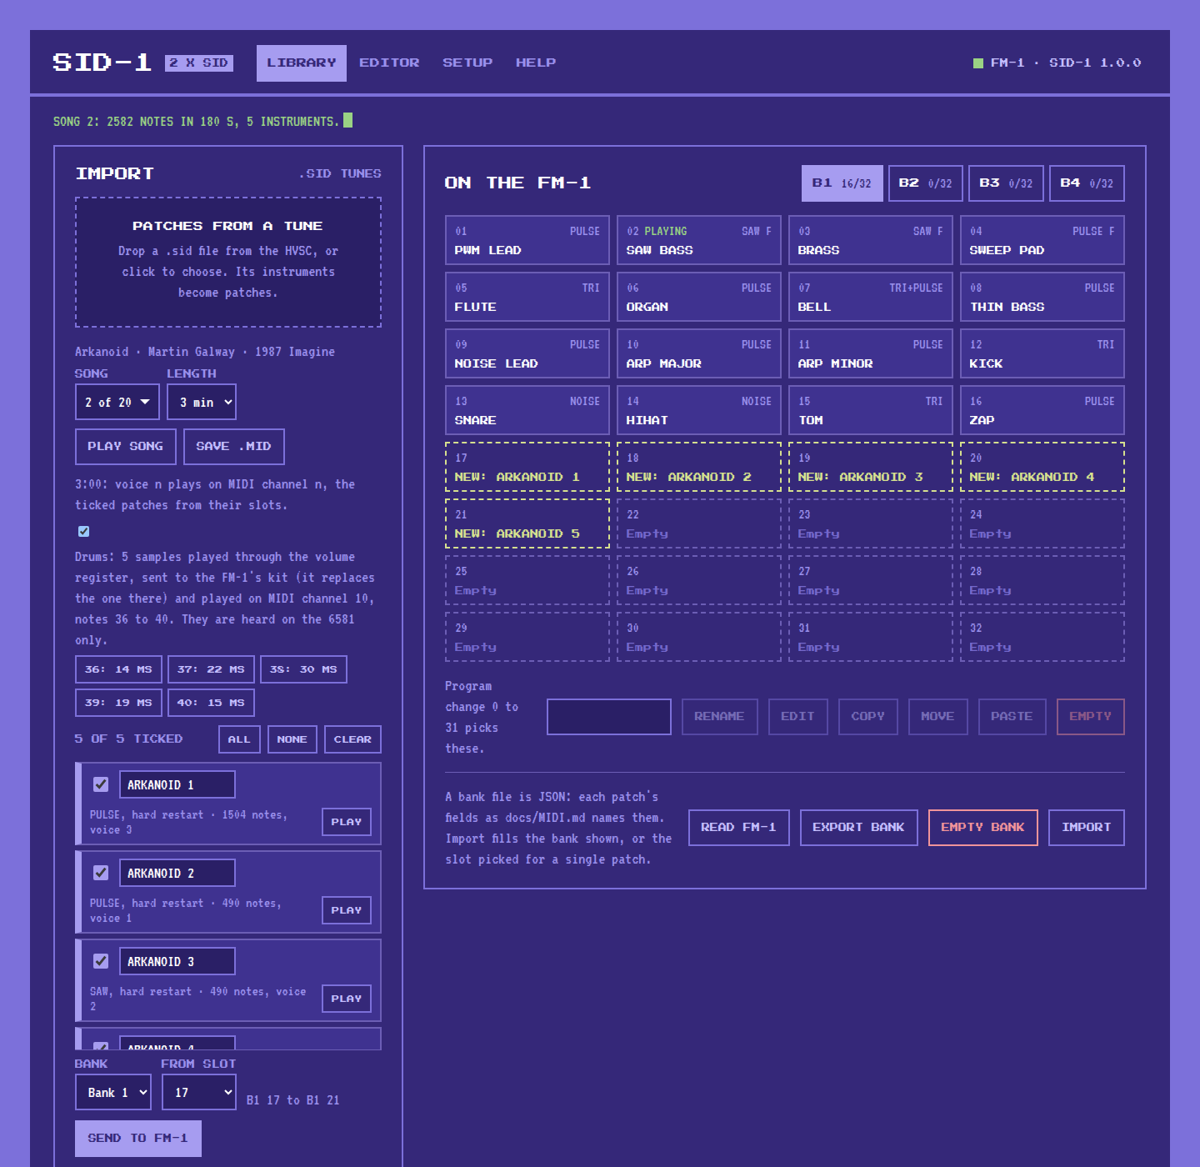Select slot 17 New: Arkanoid 1
This screenshot has width=1200, height=1167.
[x=527, y=467]
